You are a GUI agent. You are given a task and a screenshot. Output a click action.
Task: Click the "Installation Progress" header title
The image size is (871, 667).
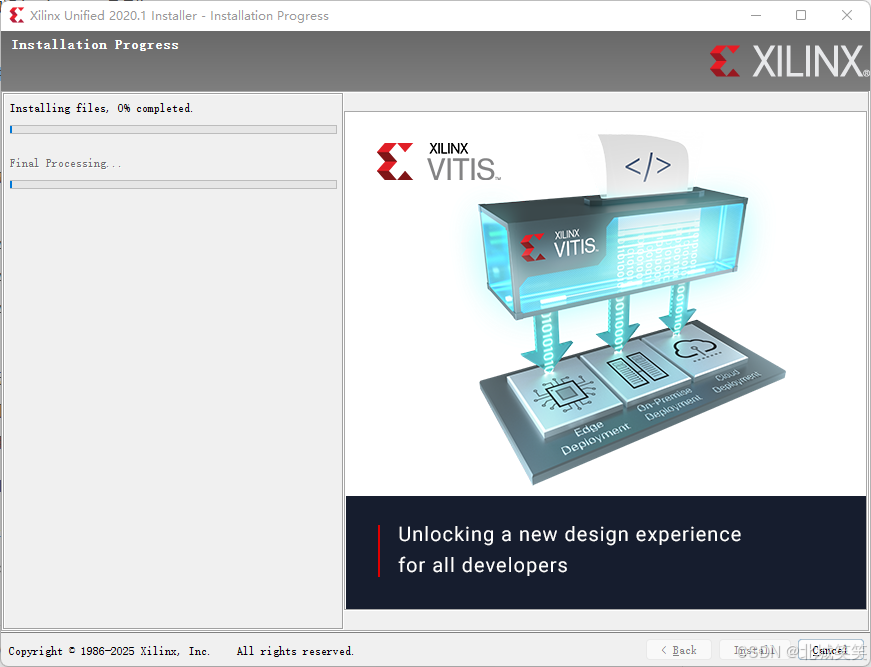[x=95, y=44]
